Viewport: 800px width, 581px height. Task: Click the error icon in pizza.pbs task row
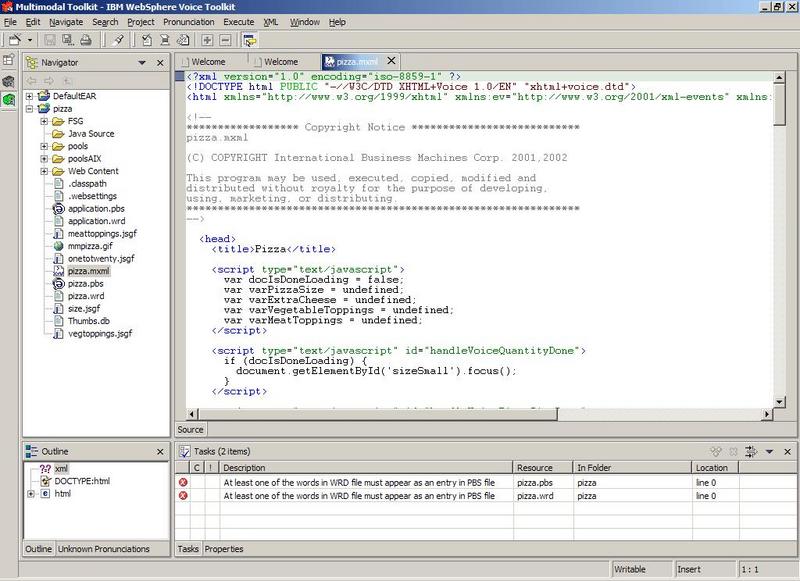pyautogui.click(x=183, y=482)
